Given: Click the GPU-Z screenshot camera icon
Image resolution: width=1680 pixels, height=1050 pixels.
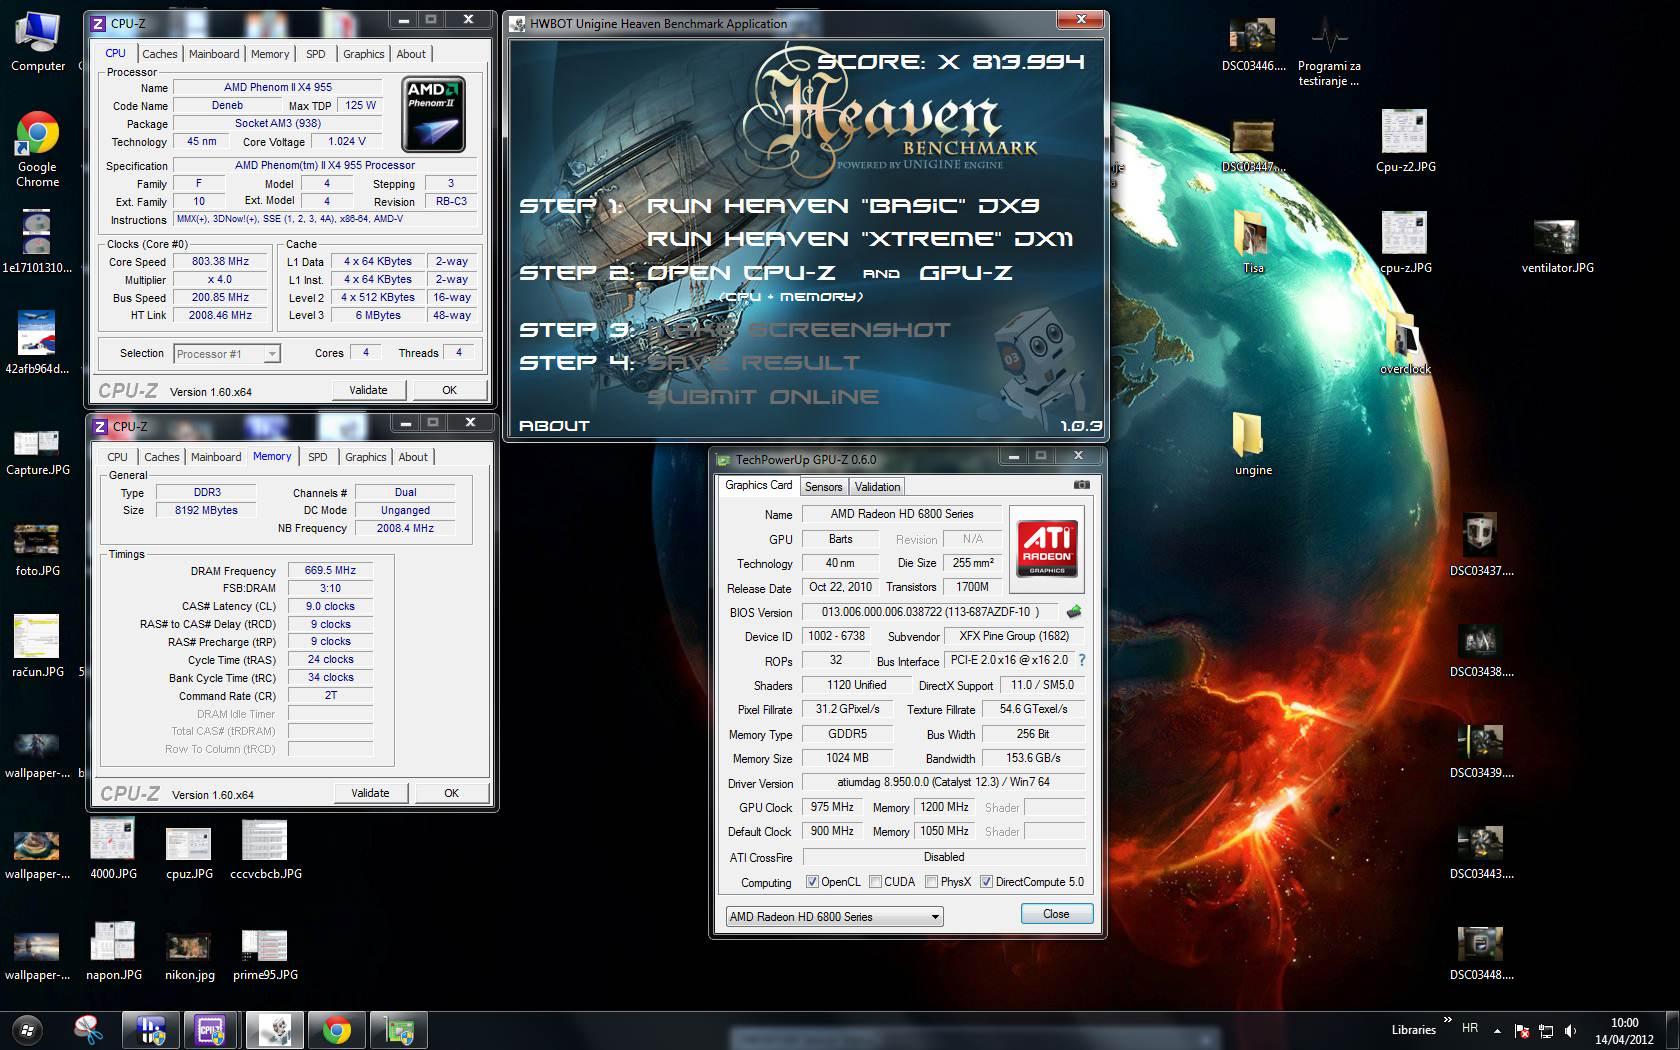Looking at the screenshot, I should 1081,485.
